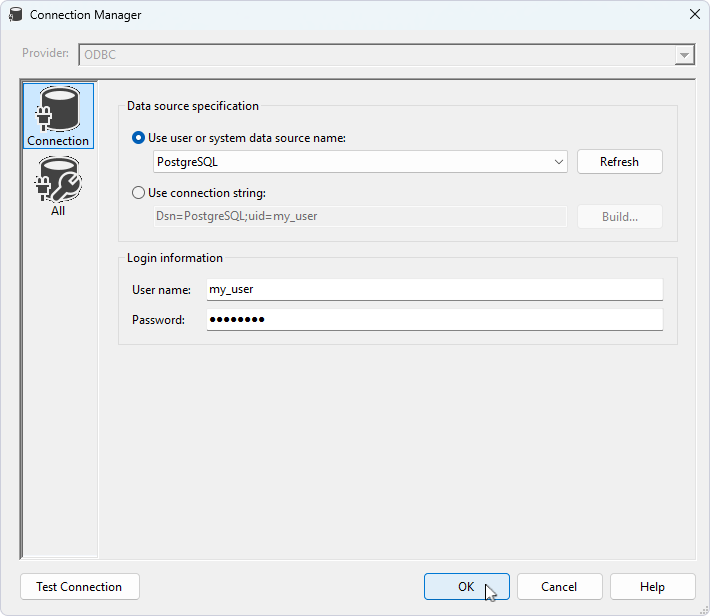
Task: Open Help for the connection dialog
Action: coord(652,587)
